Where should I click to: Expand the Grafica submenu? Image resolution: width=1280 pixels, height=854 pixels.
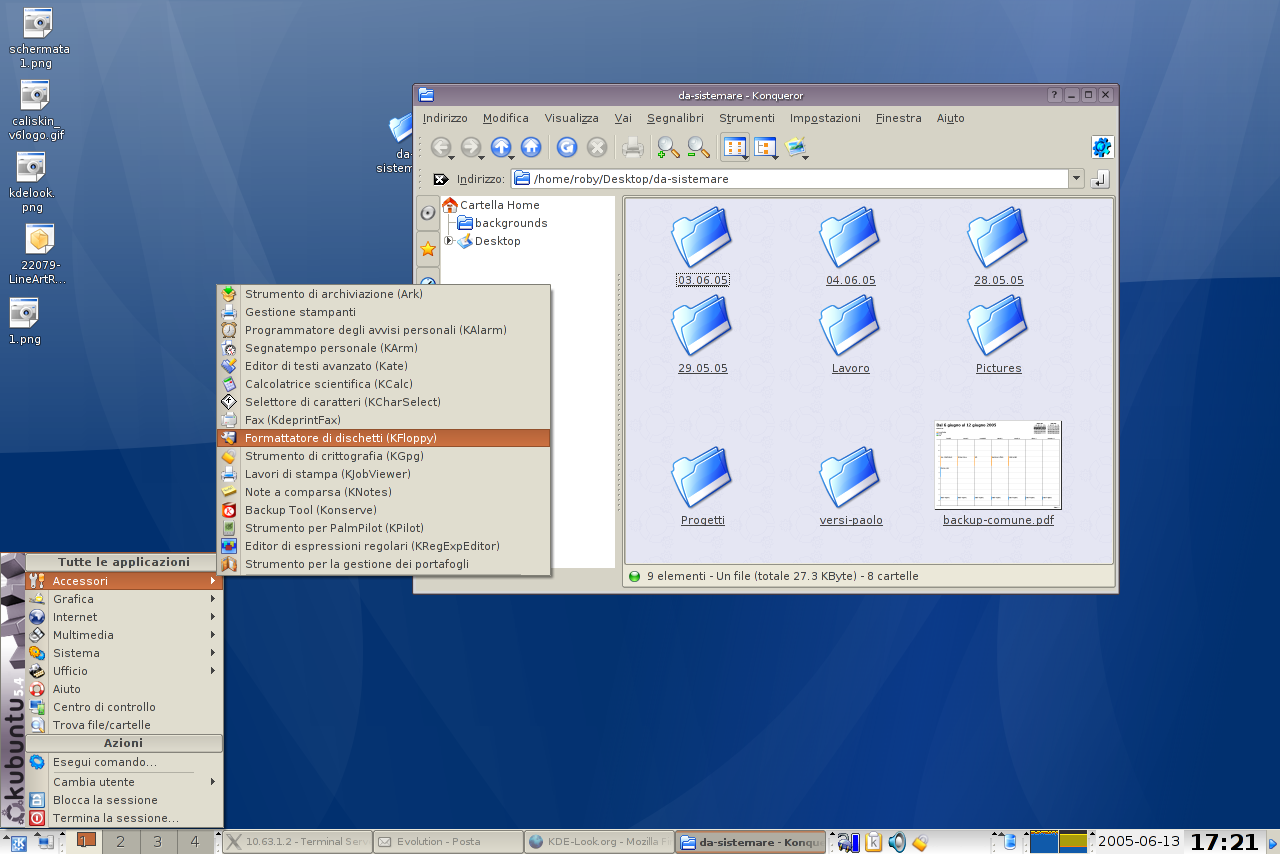(x=124, y=599)
